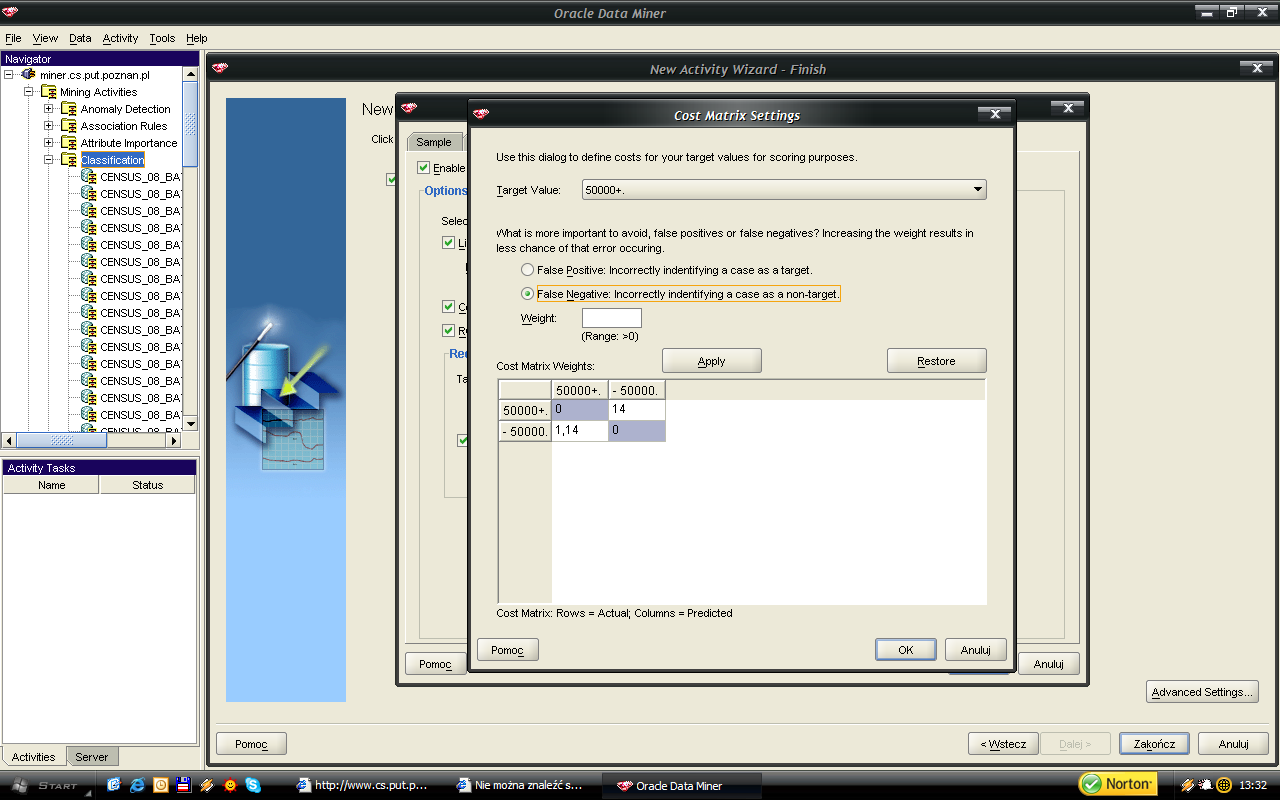This screenshot has height=800, width=1280.
Task: Click the Apply button
Action: click(712, 361)
